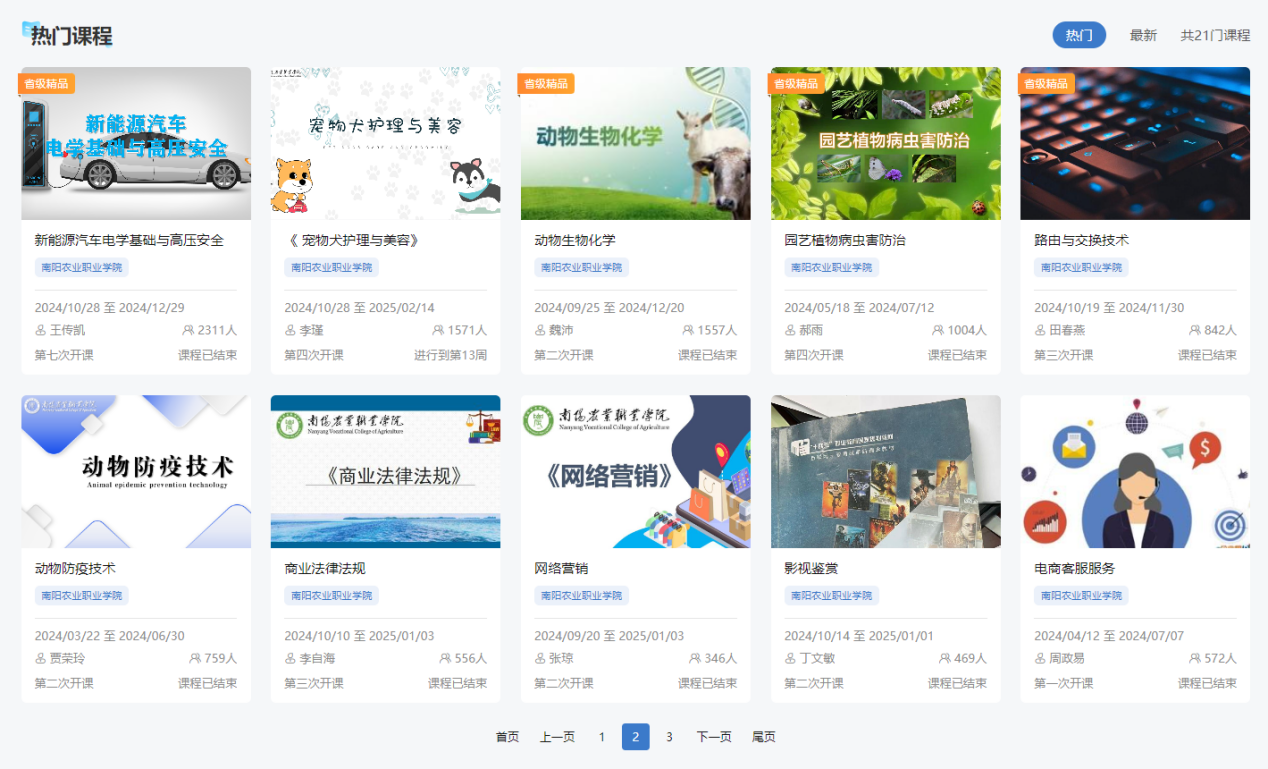The width and height of the screenshot is (1268, 769).
Task: Switch to the 热门 sorting tab
Action: [x=1078, y=35]
